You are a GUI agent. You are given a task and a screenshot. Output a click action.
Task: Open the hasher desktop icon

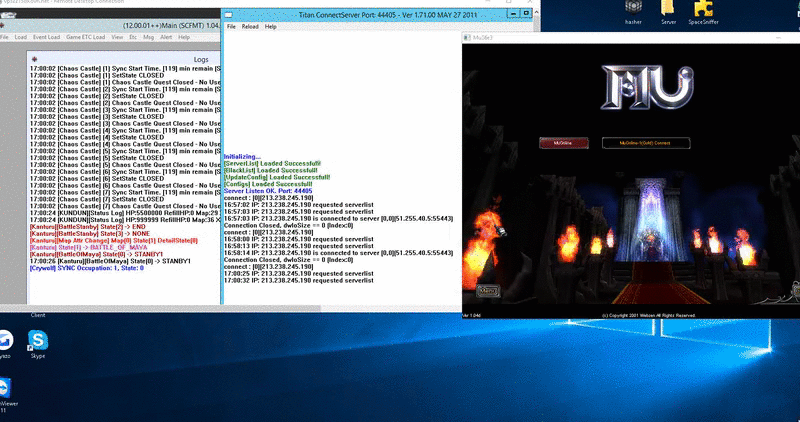(633, 9)
